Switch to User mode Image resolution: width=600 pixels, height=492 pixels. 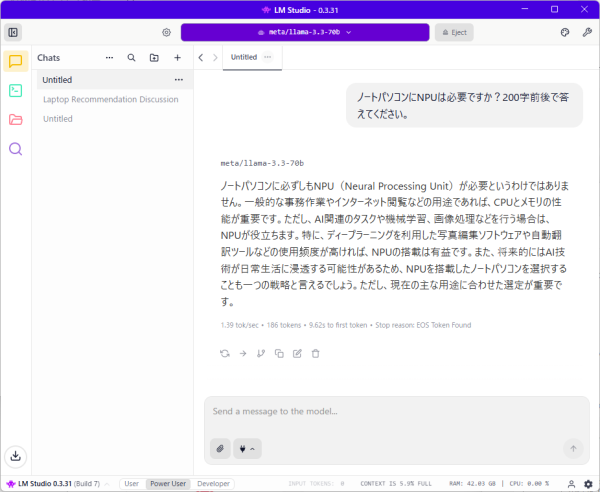tap(131, 483)
